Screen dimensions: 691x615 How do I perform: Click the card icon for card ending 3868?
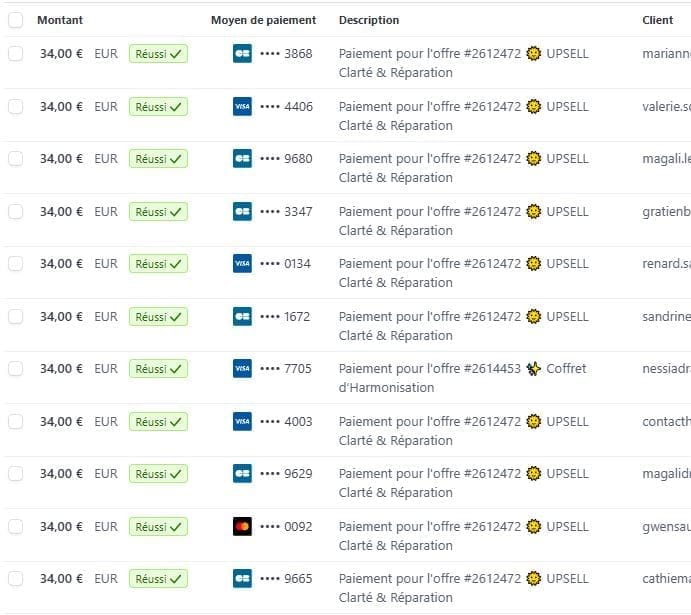(241, 54)
